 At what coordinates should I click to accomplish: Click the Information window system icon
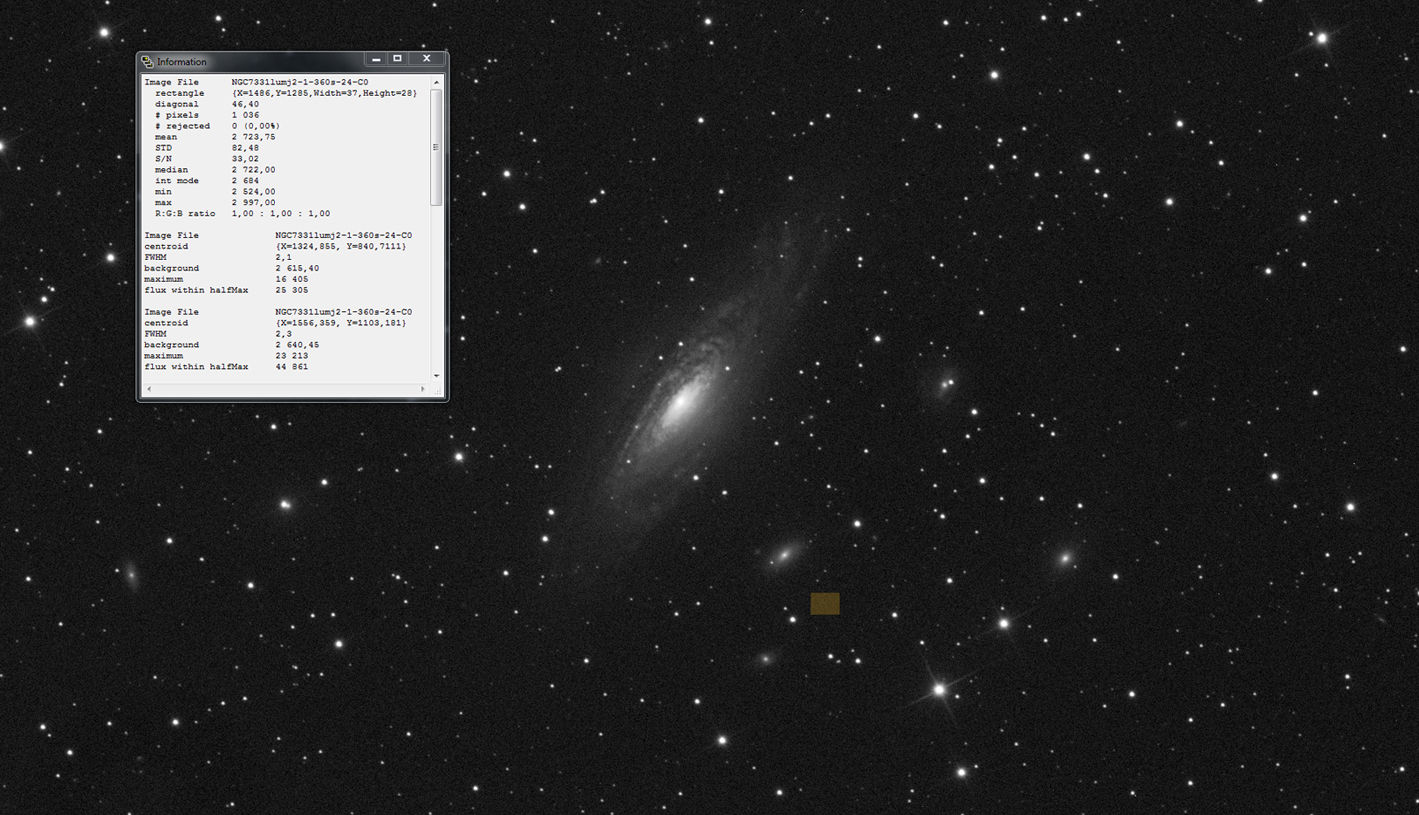pos(146,59)
